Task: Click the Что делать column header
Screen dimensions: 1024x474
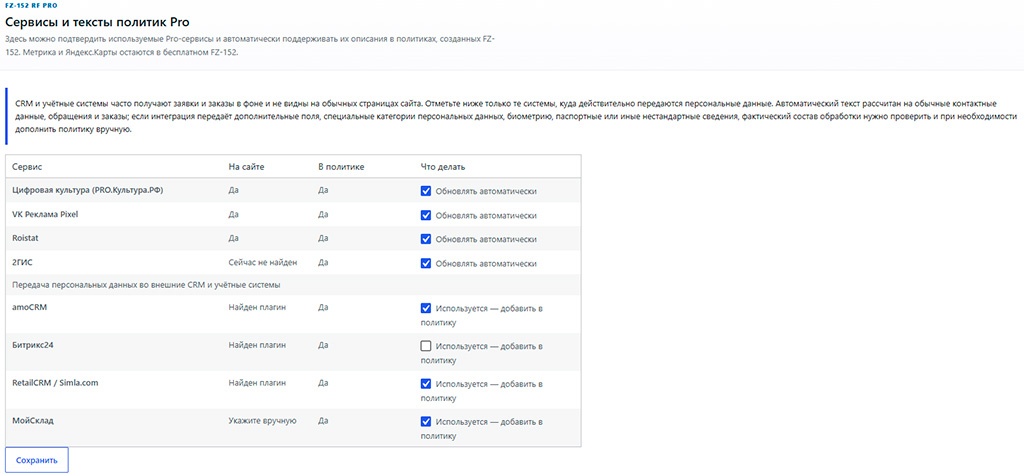Action: [x=443, y=166]
